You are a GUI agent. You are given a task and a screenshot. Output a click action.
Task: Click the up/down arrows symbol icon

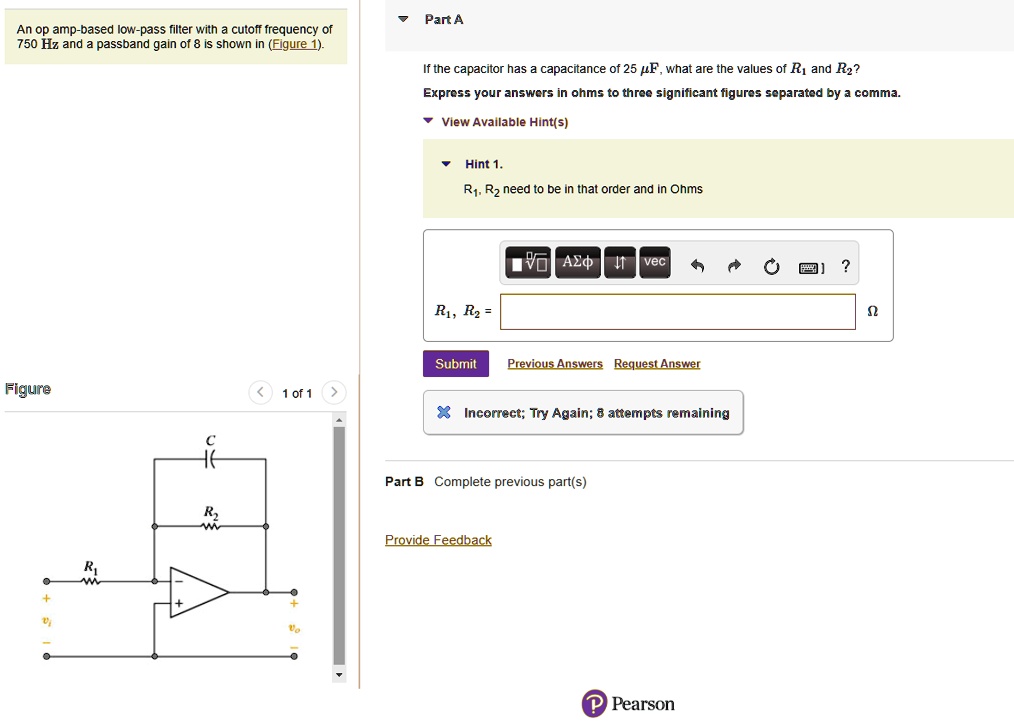(618, 261)
